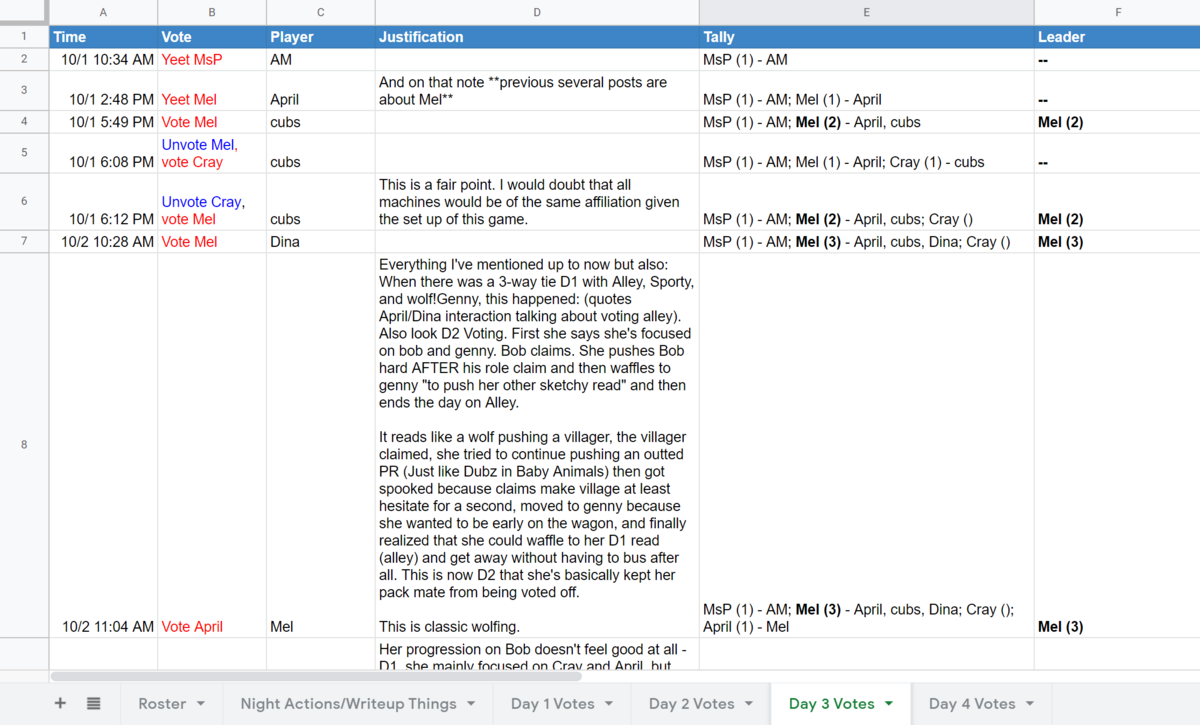Image resolution: width=1200 pixels, height=725 pixels.
Task: Select the 'AM' player cell
Action: 321,60
